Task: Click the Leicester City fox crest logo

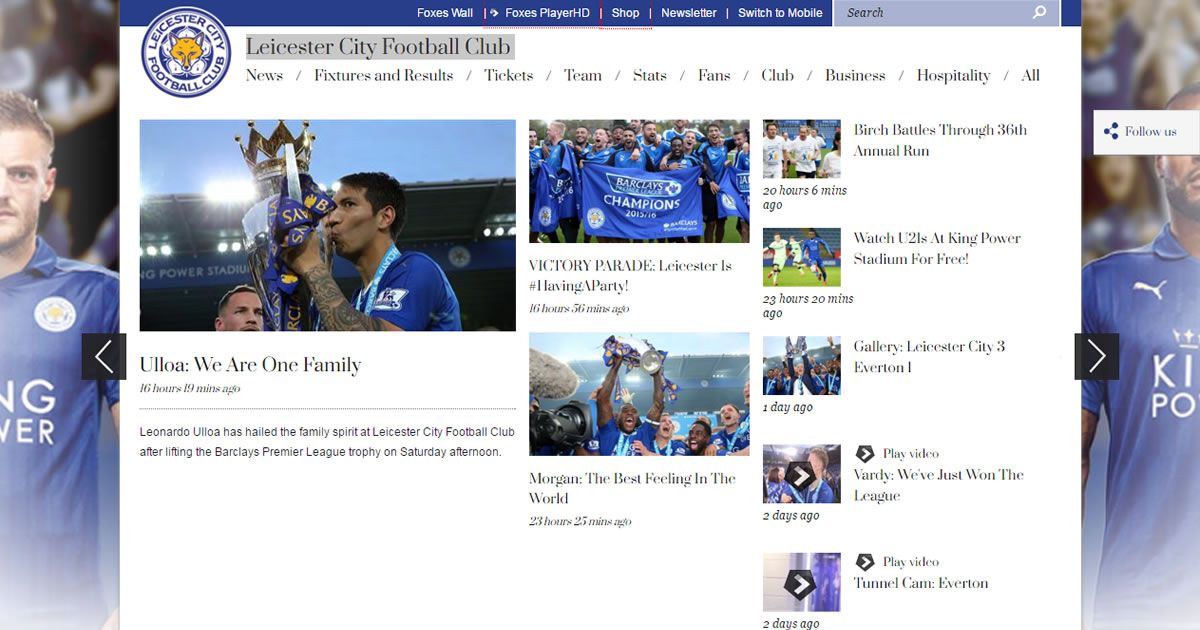Action: tap(186, 52)
